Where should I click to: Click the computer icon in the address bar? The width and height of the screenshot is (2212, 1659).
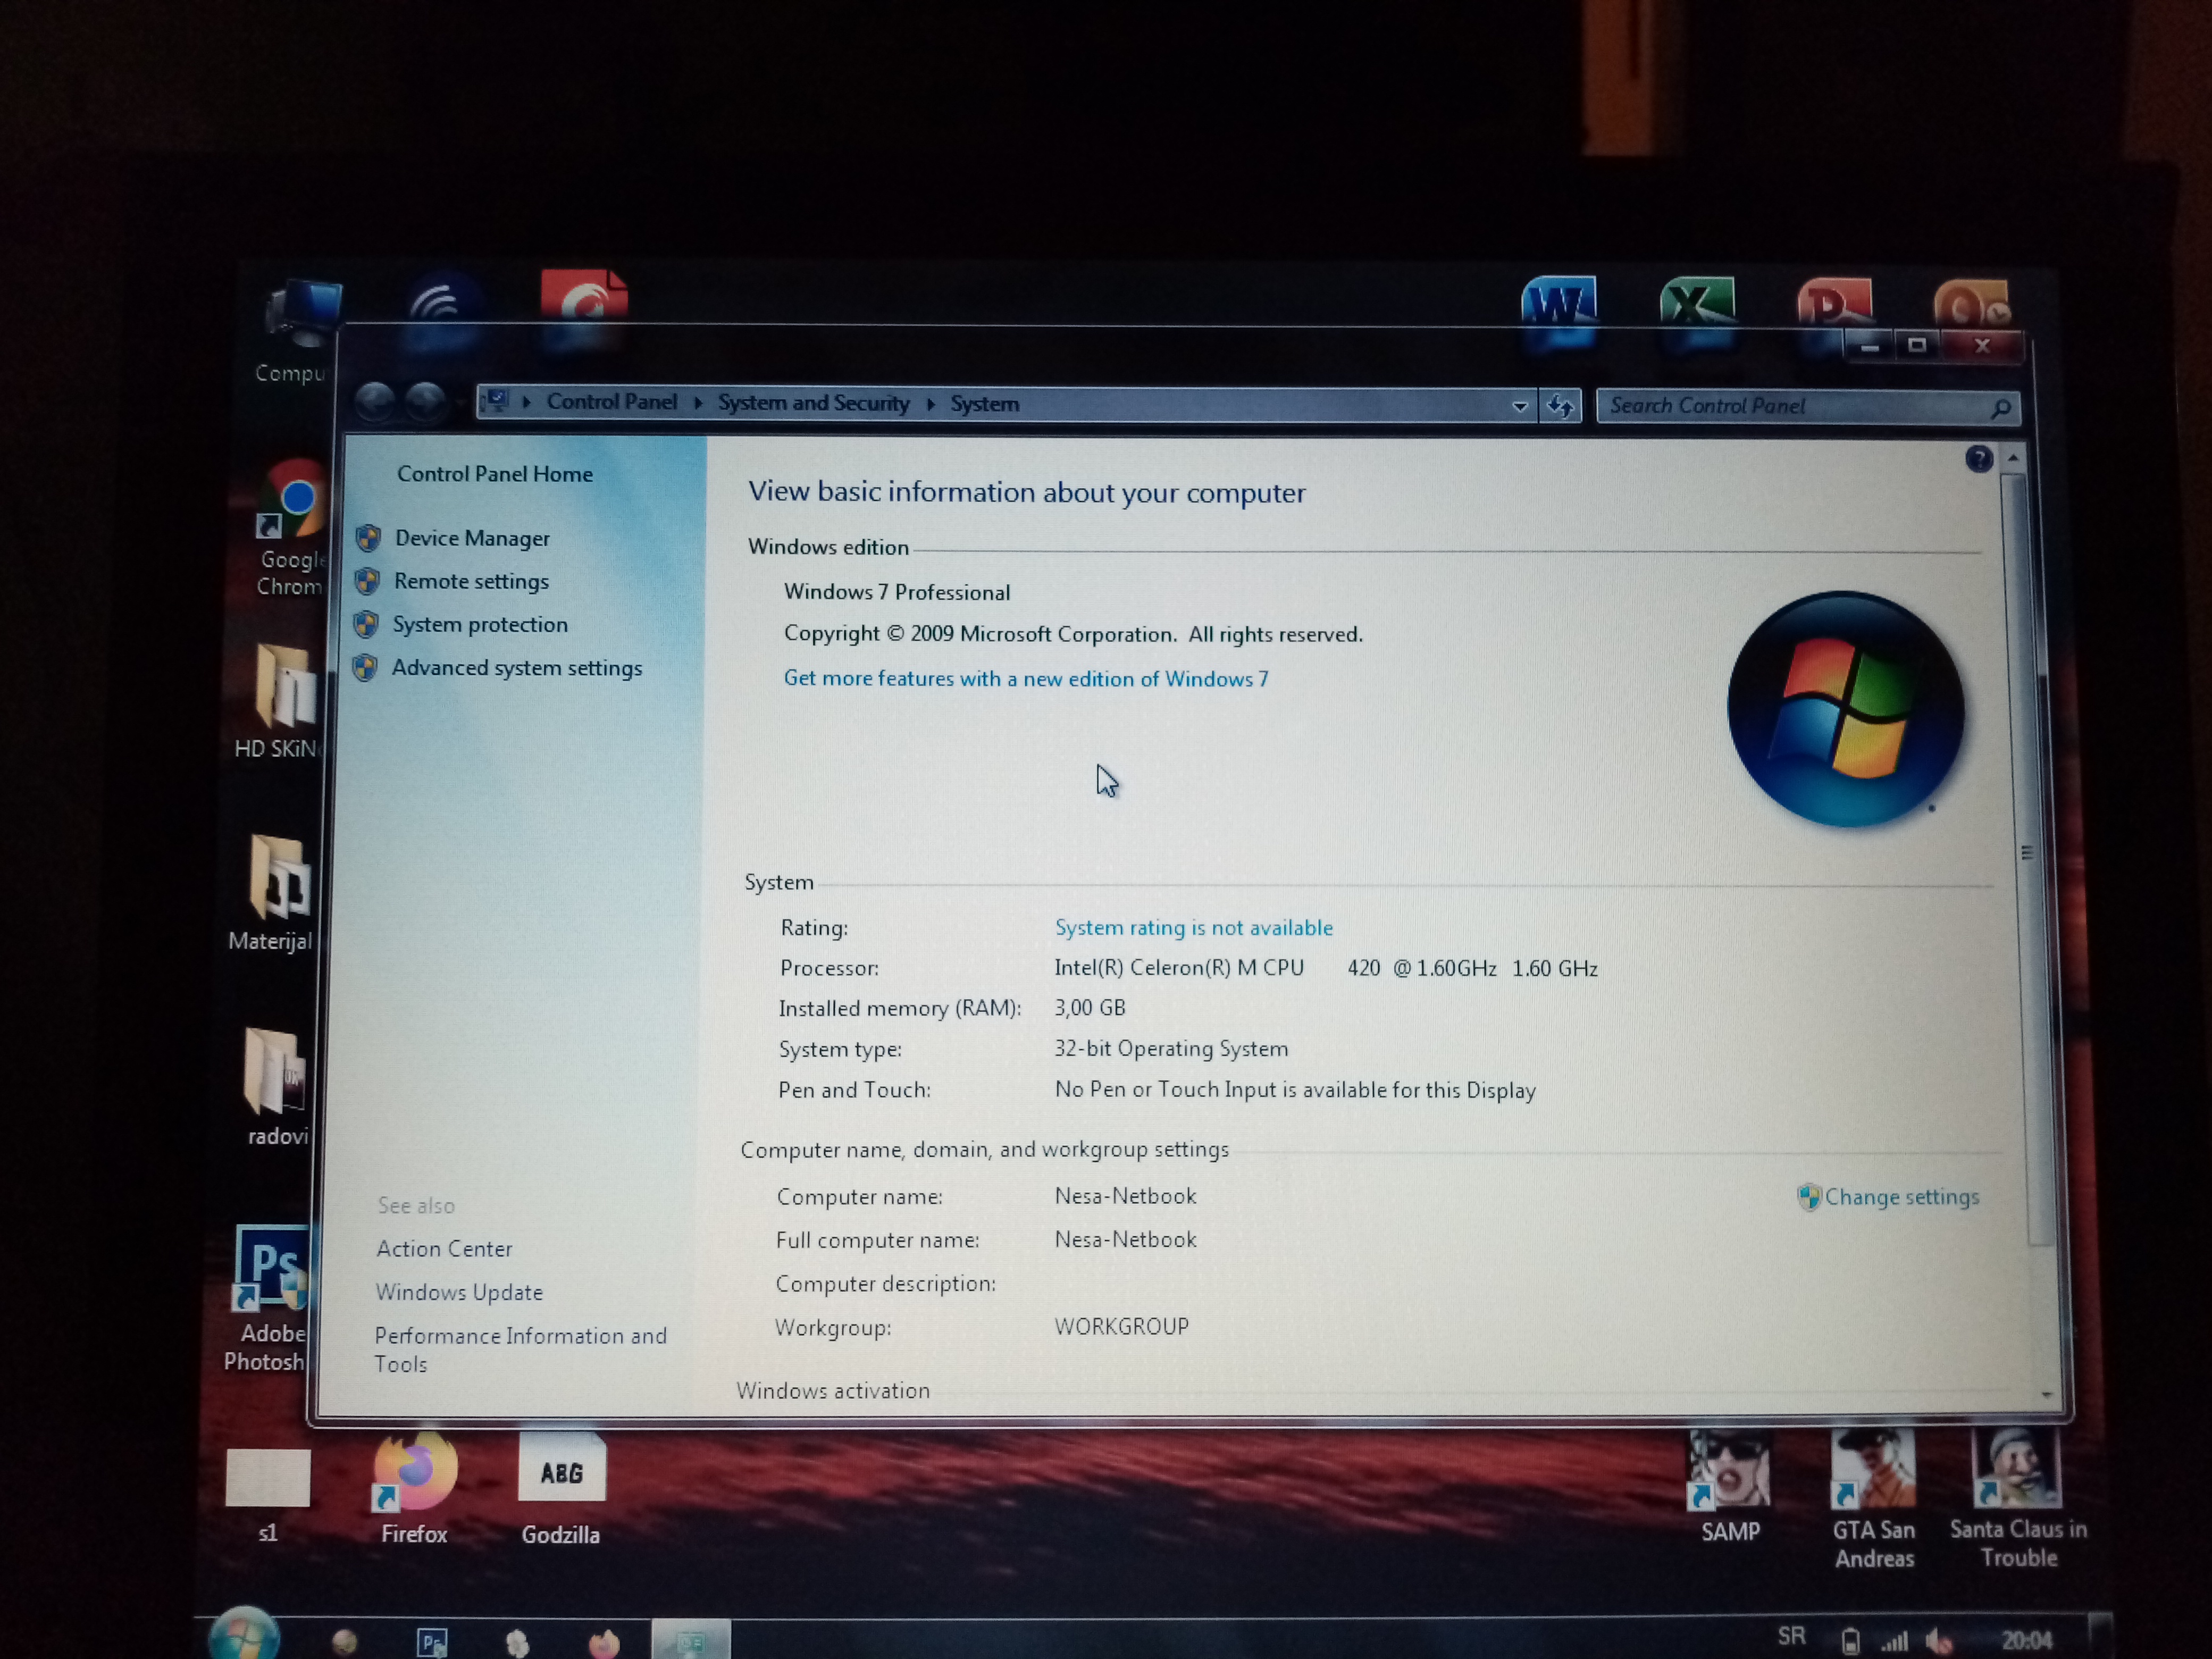496,401
